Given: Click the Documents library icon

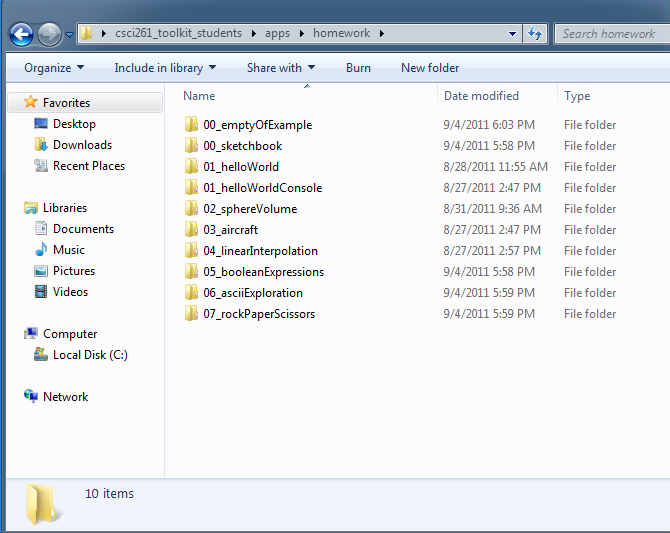Looking at the screenshot, I should click(x=41, y=228).
